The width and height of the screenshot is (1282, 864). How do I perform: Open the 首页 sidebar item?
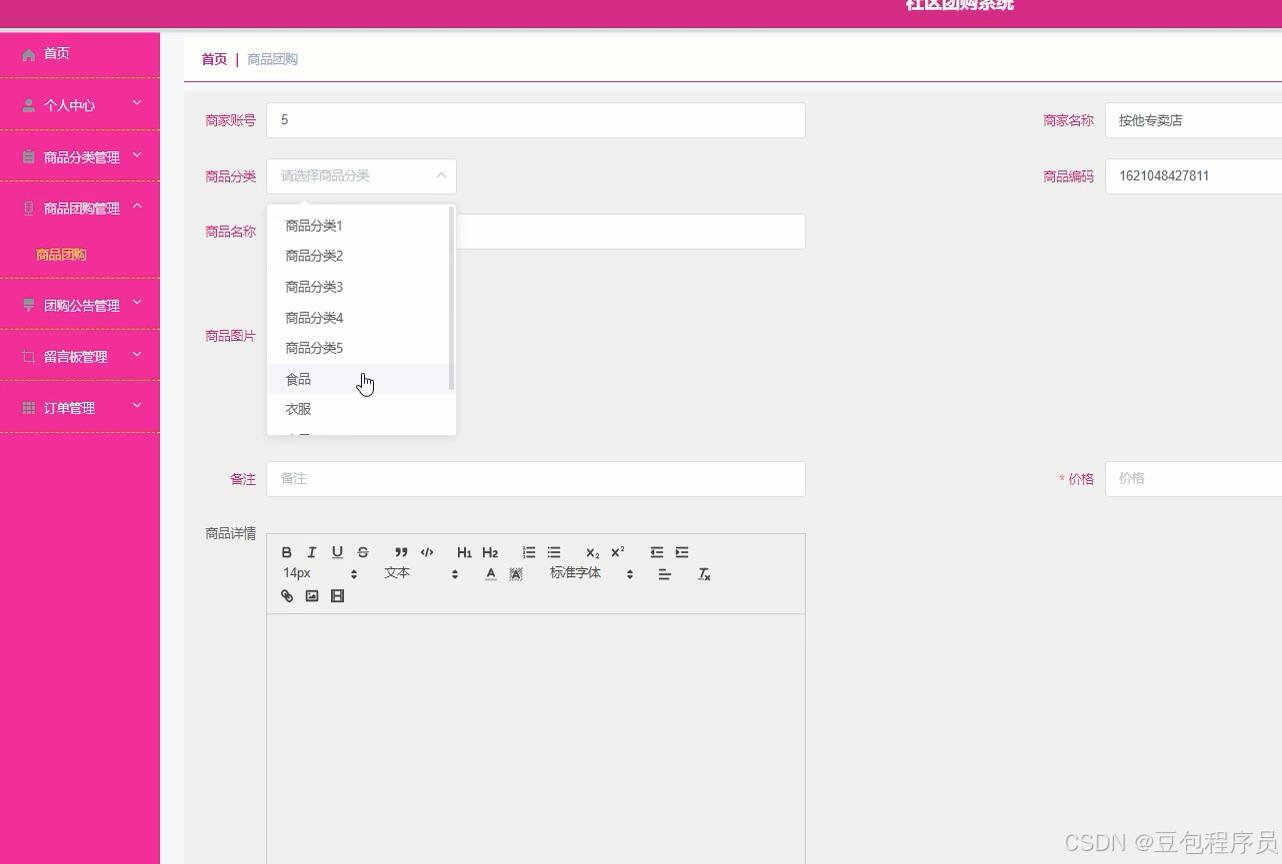80,54
